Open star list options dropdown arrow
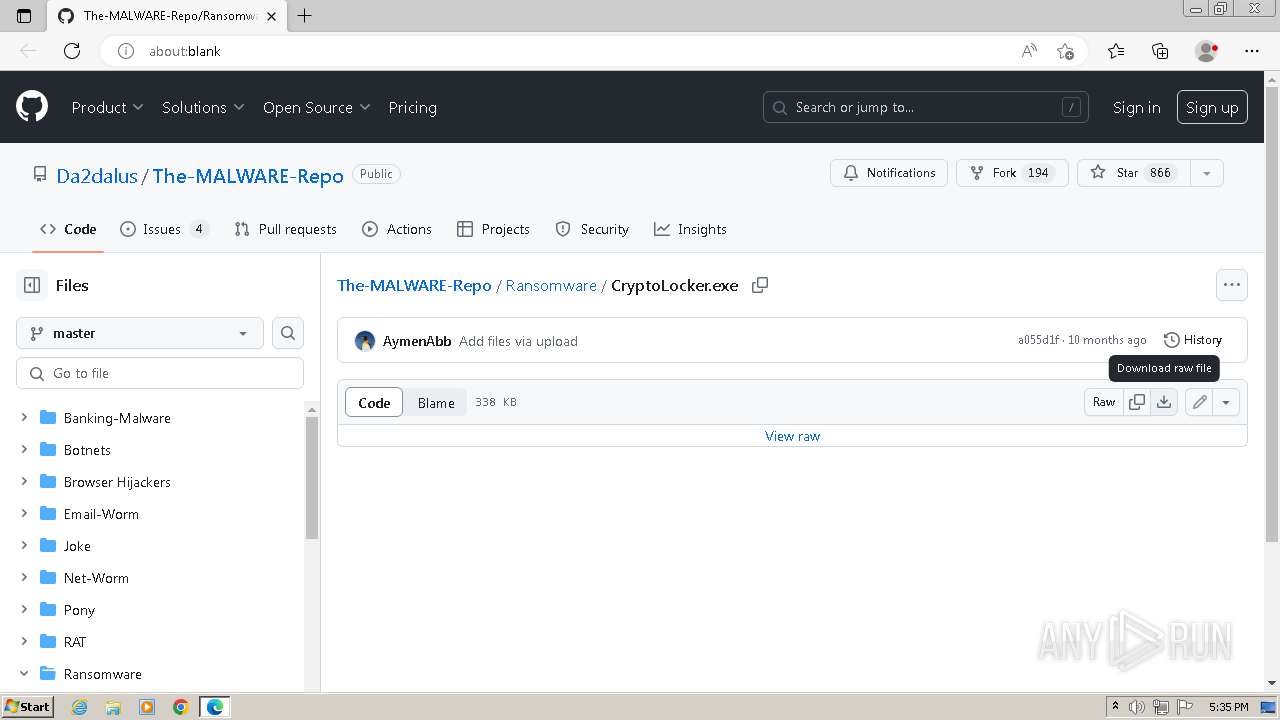 tap(1207, 173)
